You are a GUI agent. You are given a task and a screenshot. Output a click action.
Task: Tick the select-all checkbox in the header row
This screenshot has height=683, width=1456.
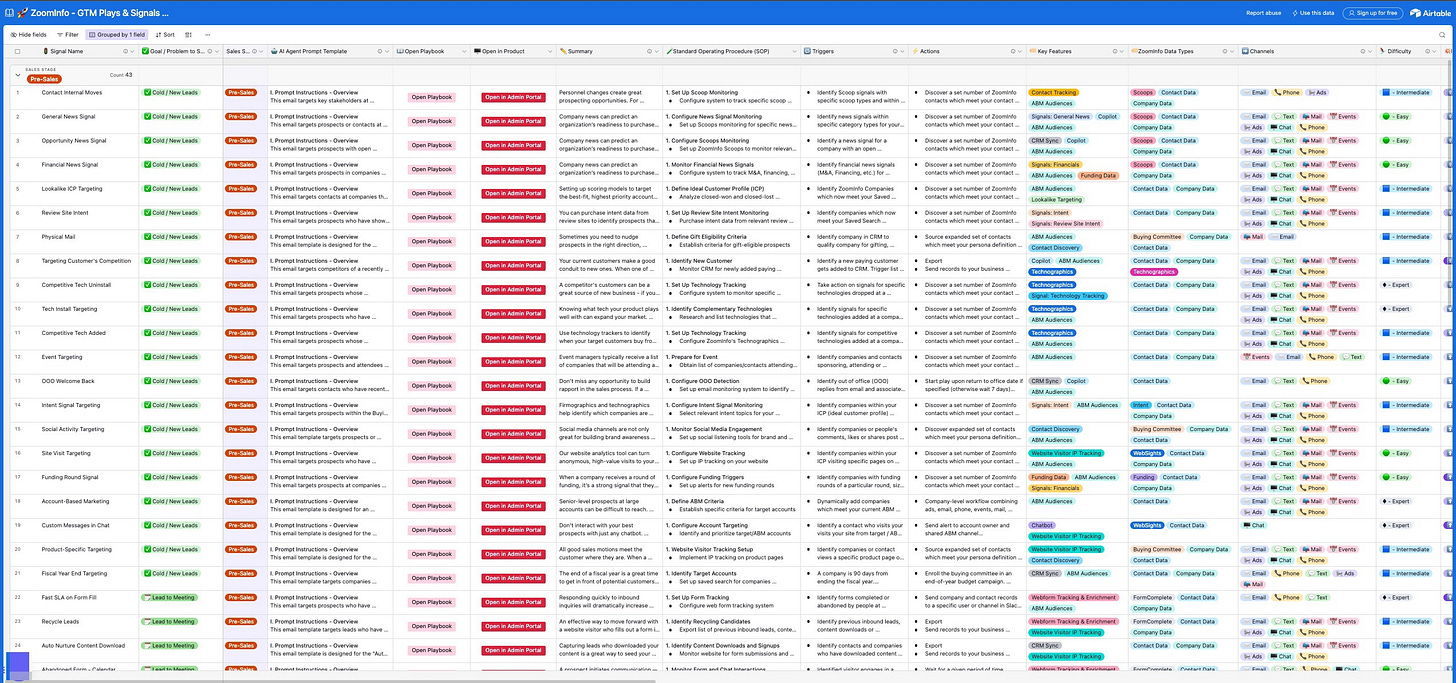[17, 51]
